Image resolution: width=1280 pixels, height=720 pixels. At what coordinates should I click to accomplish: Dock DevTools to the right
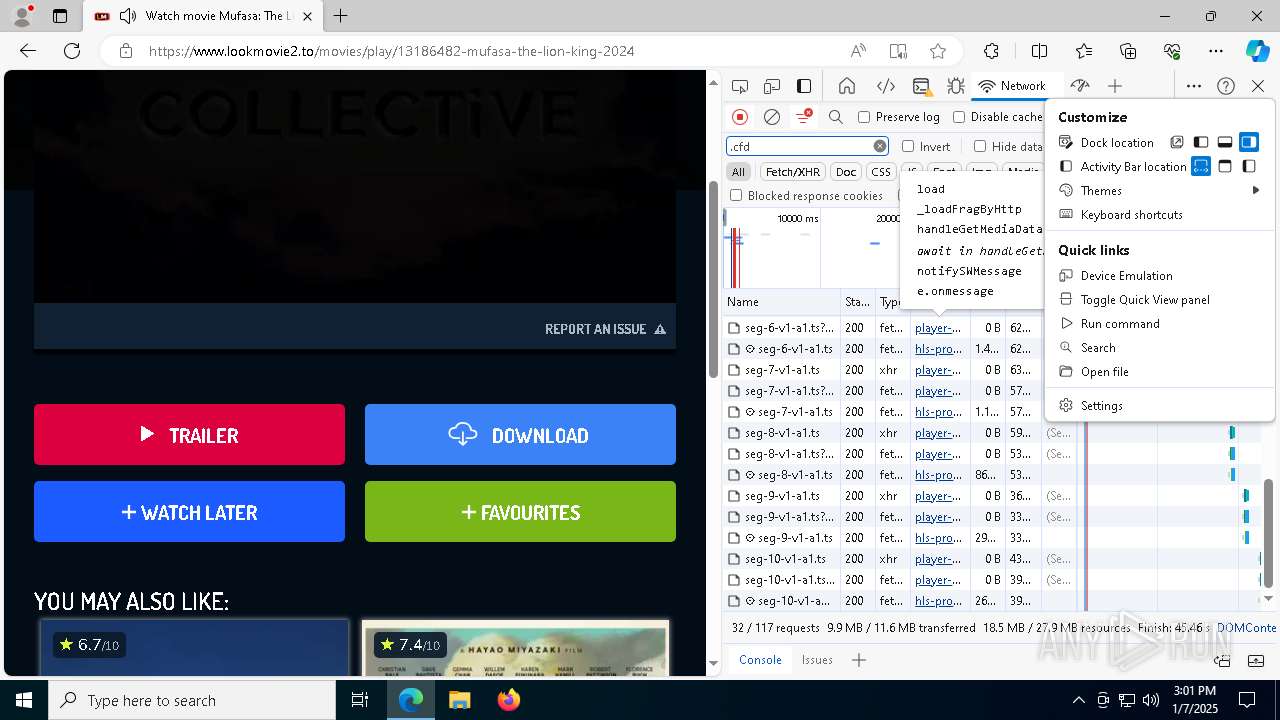[1248, 142]
